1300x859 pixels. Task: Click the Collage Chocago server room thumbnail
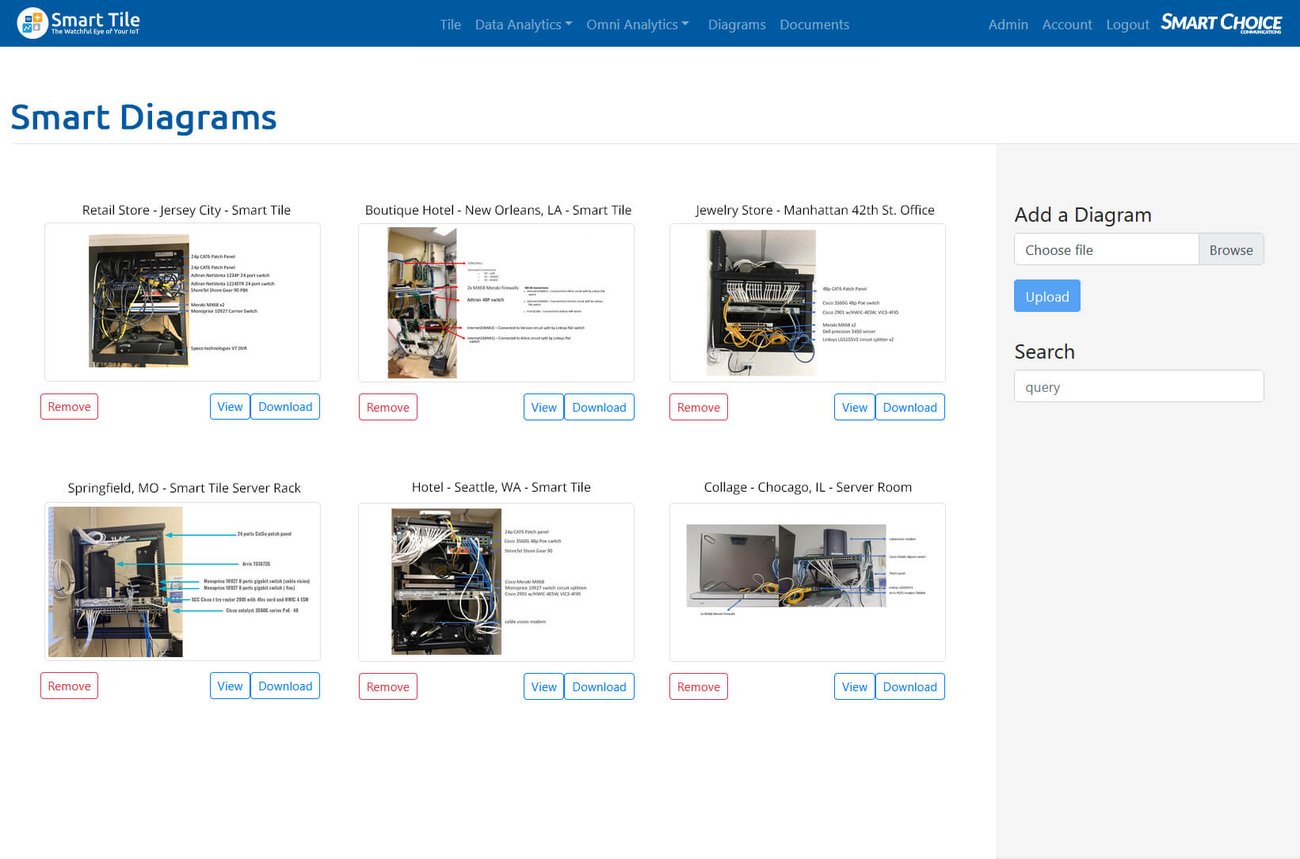point(807,581)
